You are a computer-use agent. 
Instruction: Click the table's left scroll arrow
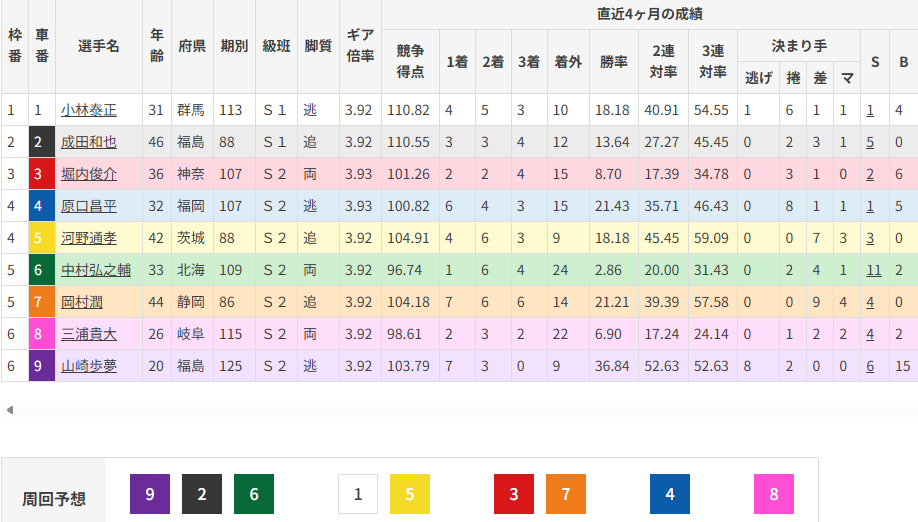point(10,410)
